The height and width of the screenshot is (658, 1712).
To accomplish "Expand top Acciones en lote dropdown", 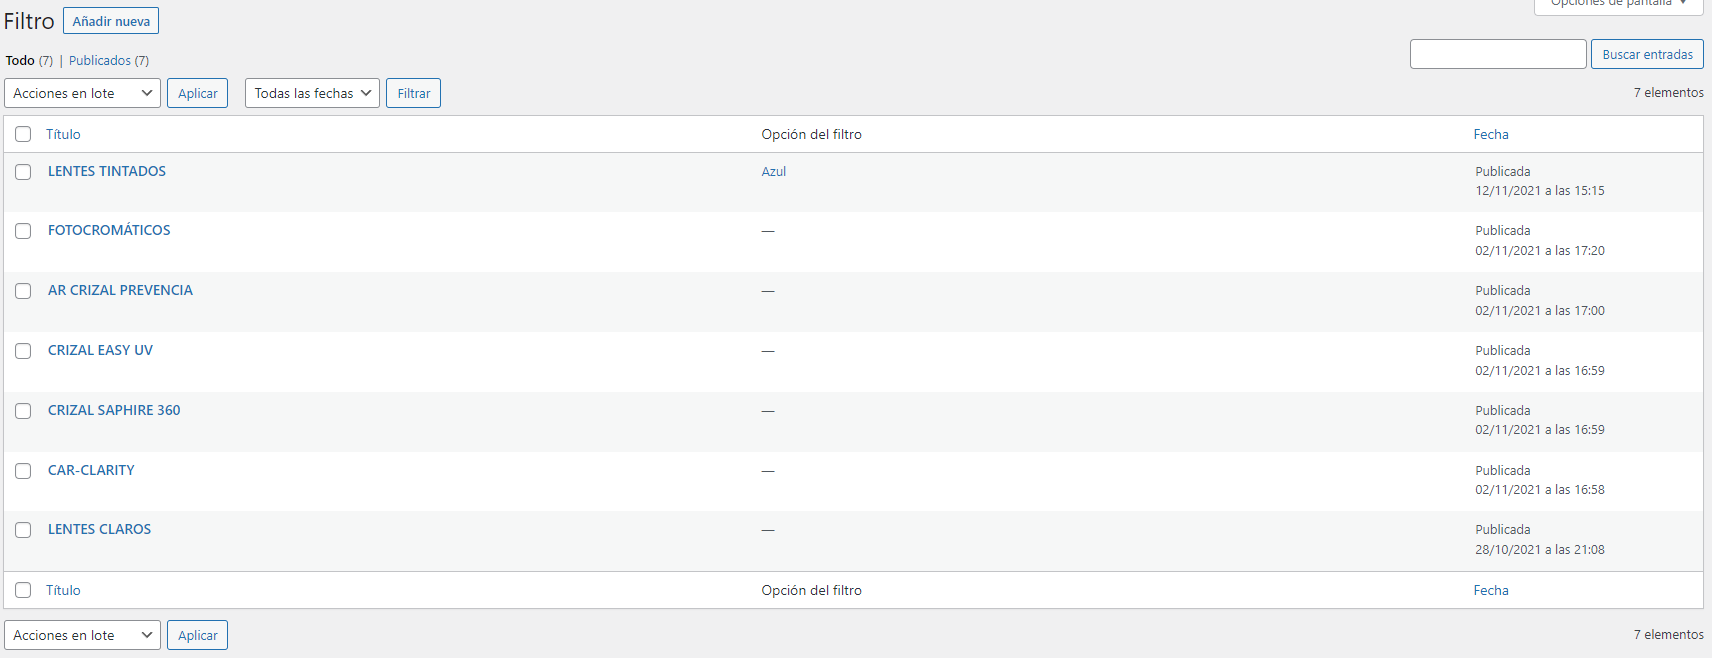I will click(82, 93).
